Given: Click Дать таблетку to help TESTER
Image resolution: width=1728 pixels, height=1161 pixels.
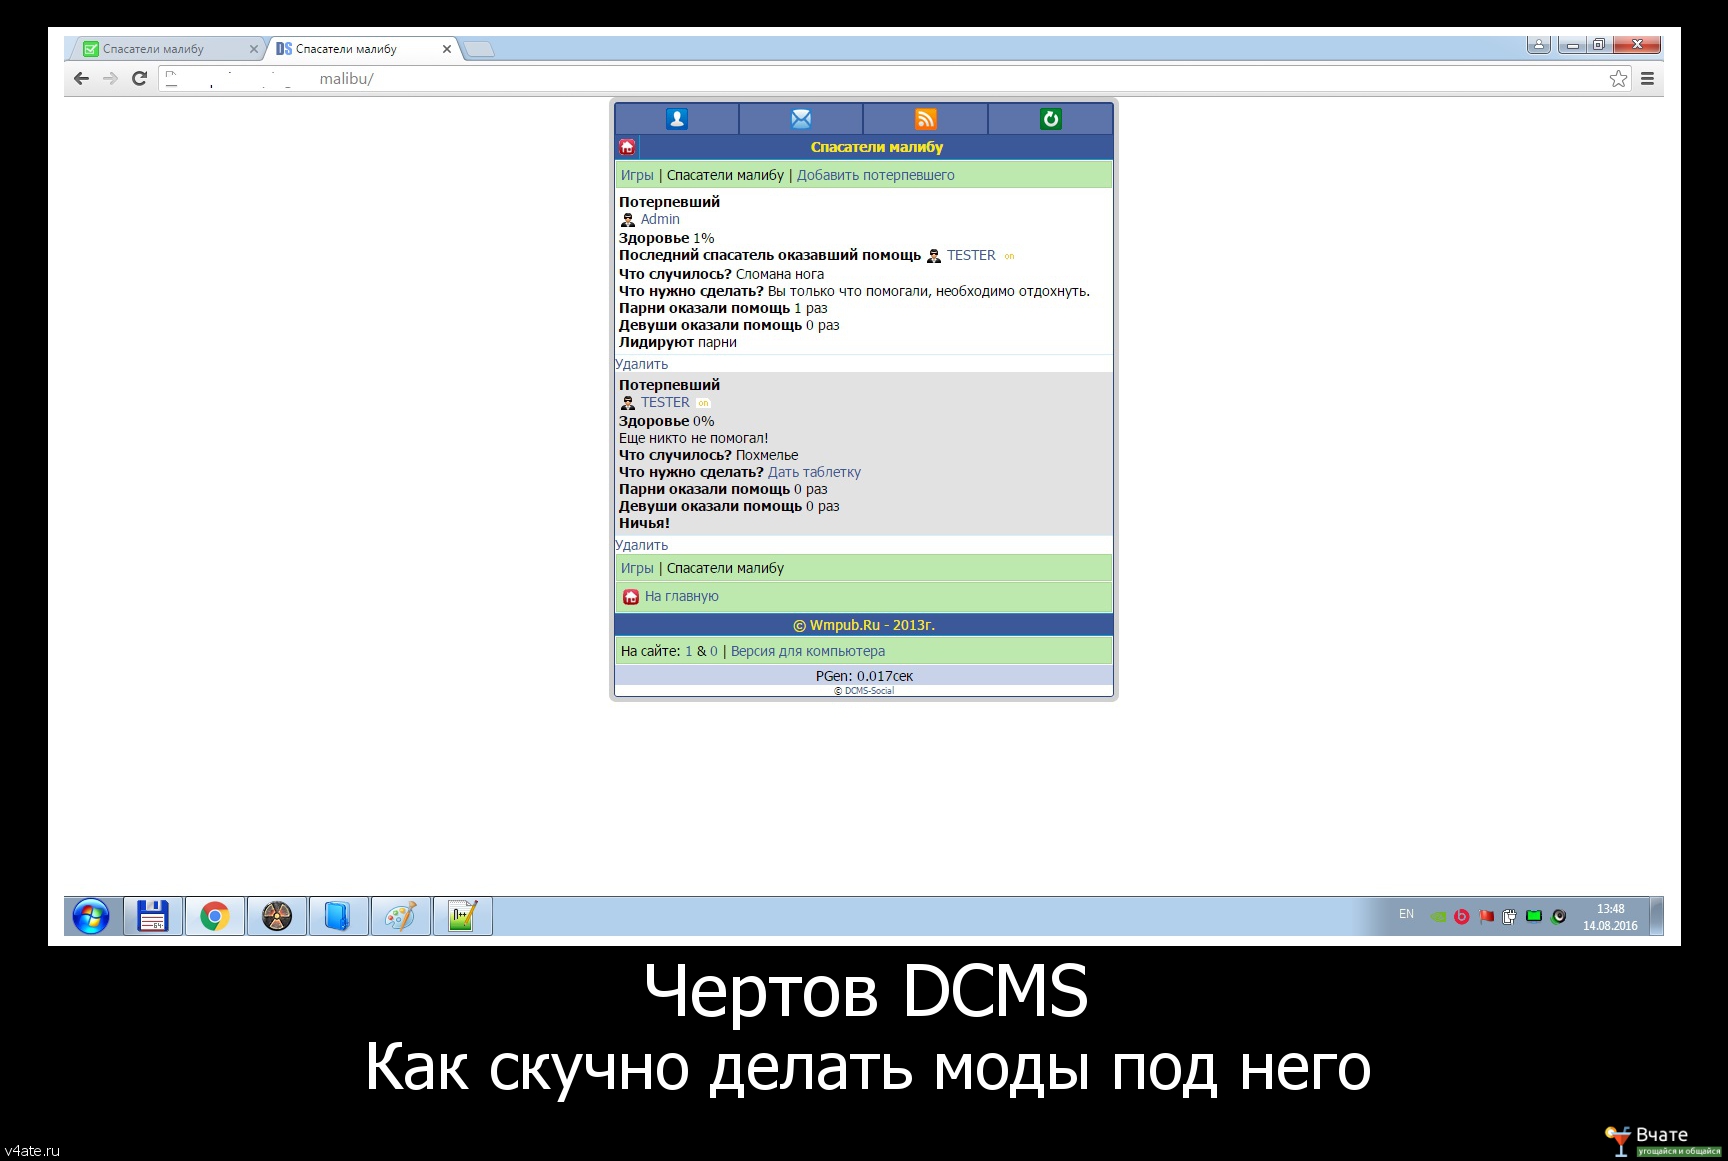Looking at the screenshot, I should pos(814,472).
